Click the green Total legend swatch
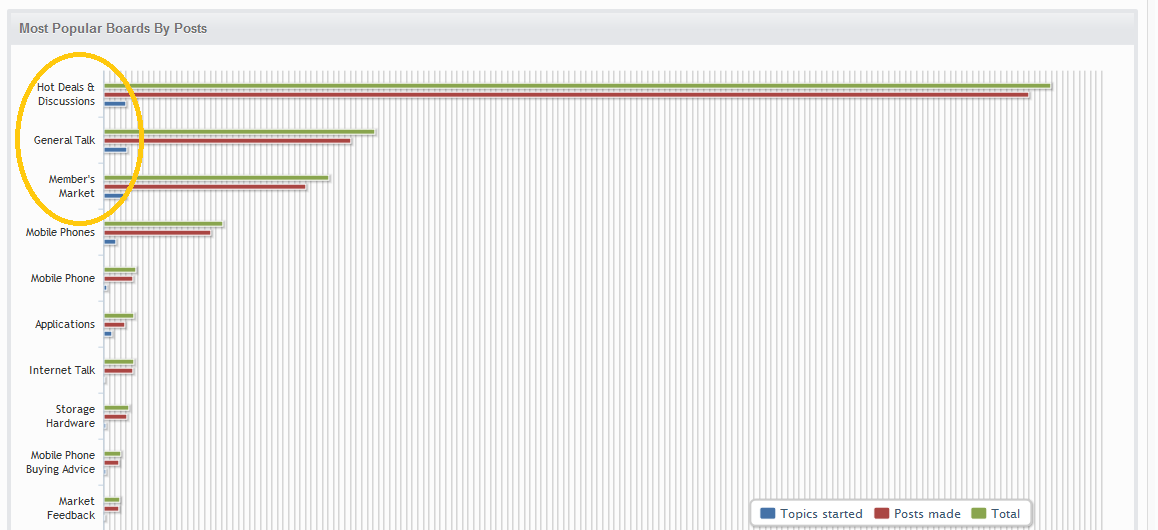 (979, 514)
